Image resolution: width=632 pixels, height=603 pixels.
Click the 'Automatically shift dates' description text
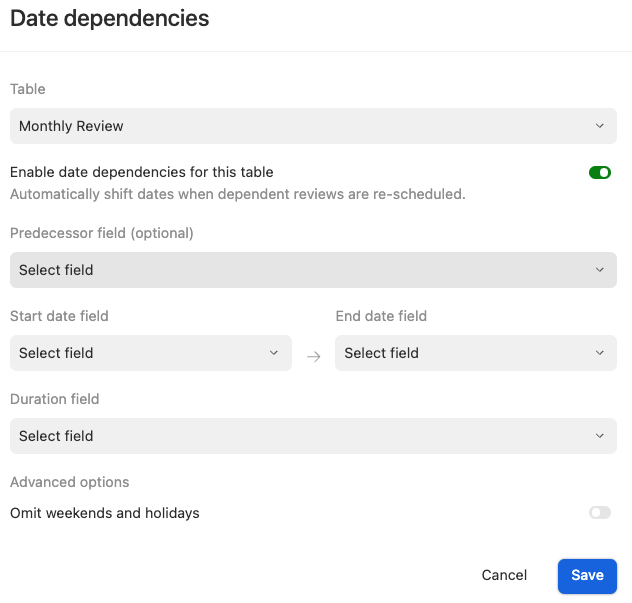tap(237, 194)
